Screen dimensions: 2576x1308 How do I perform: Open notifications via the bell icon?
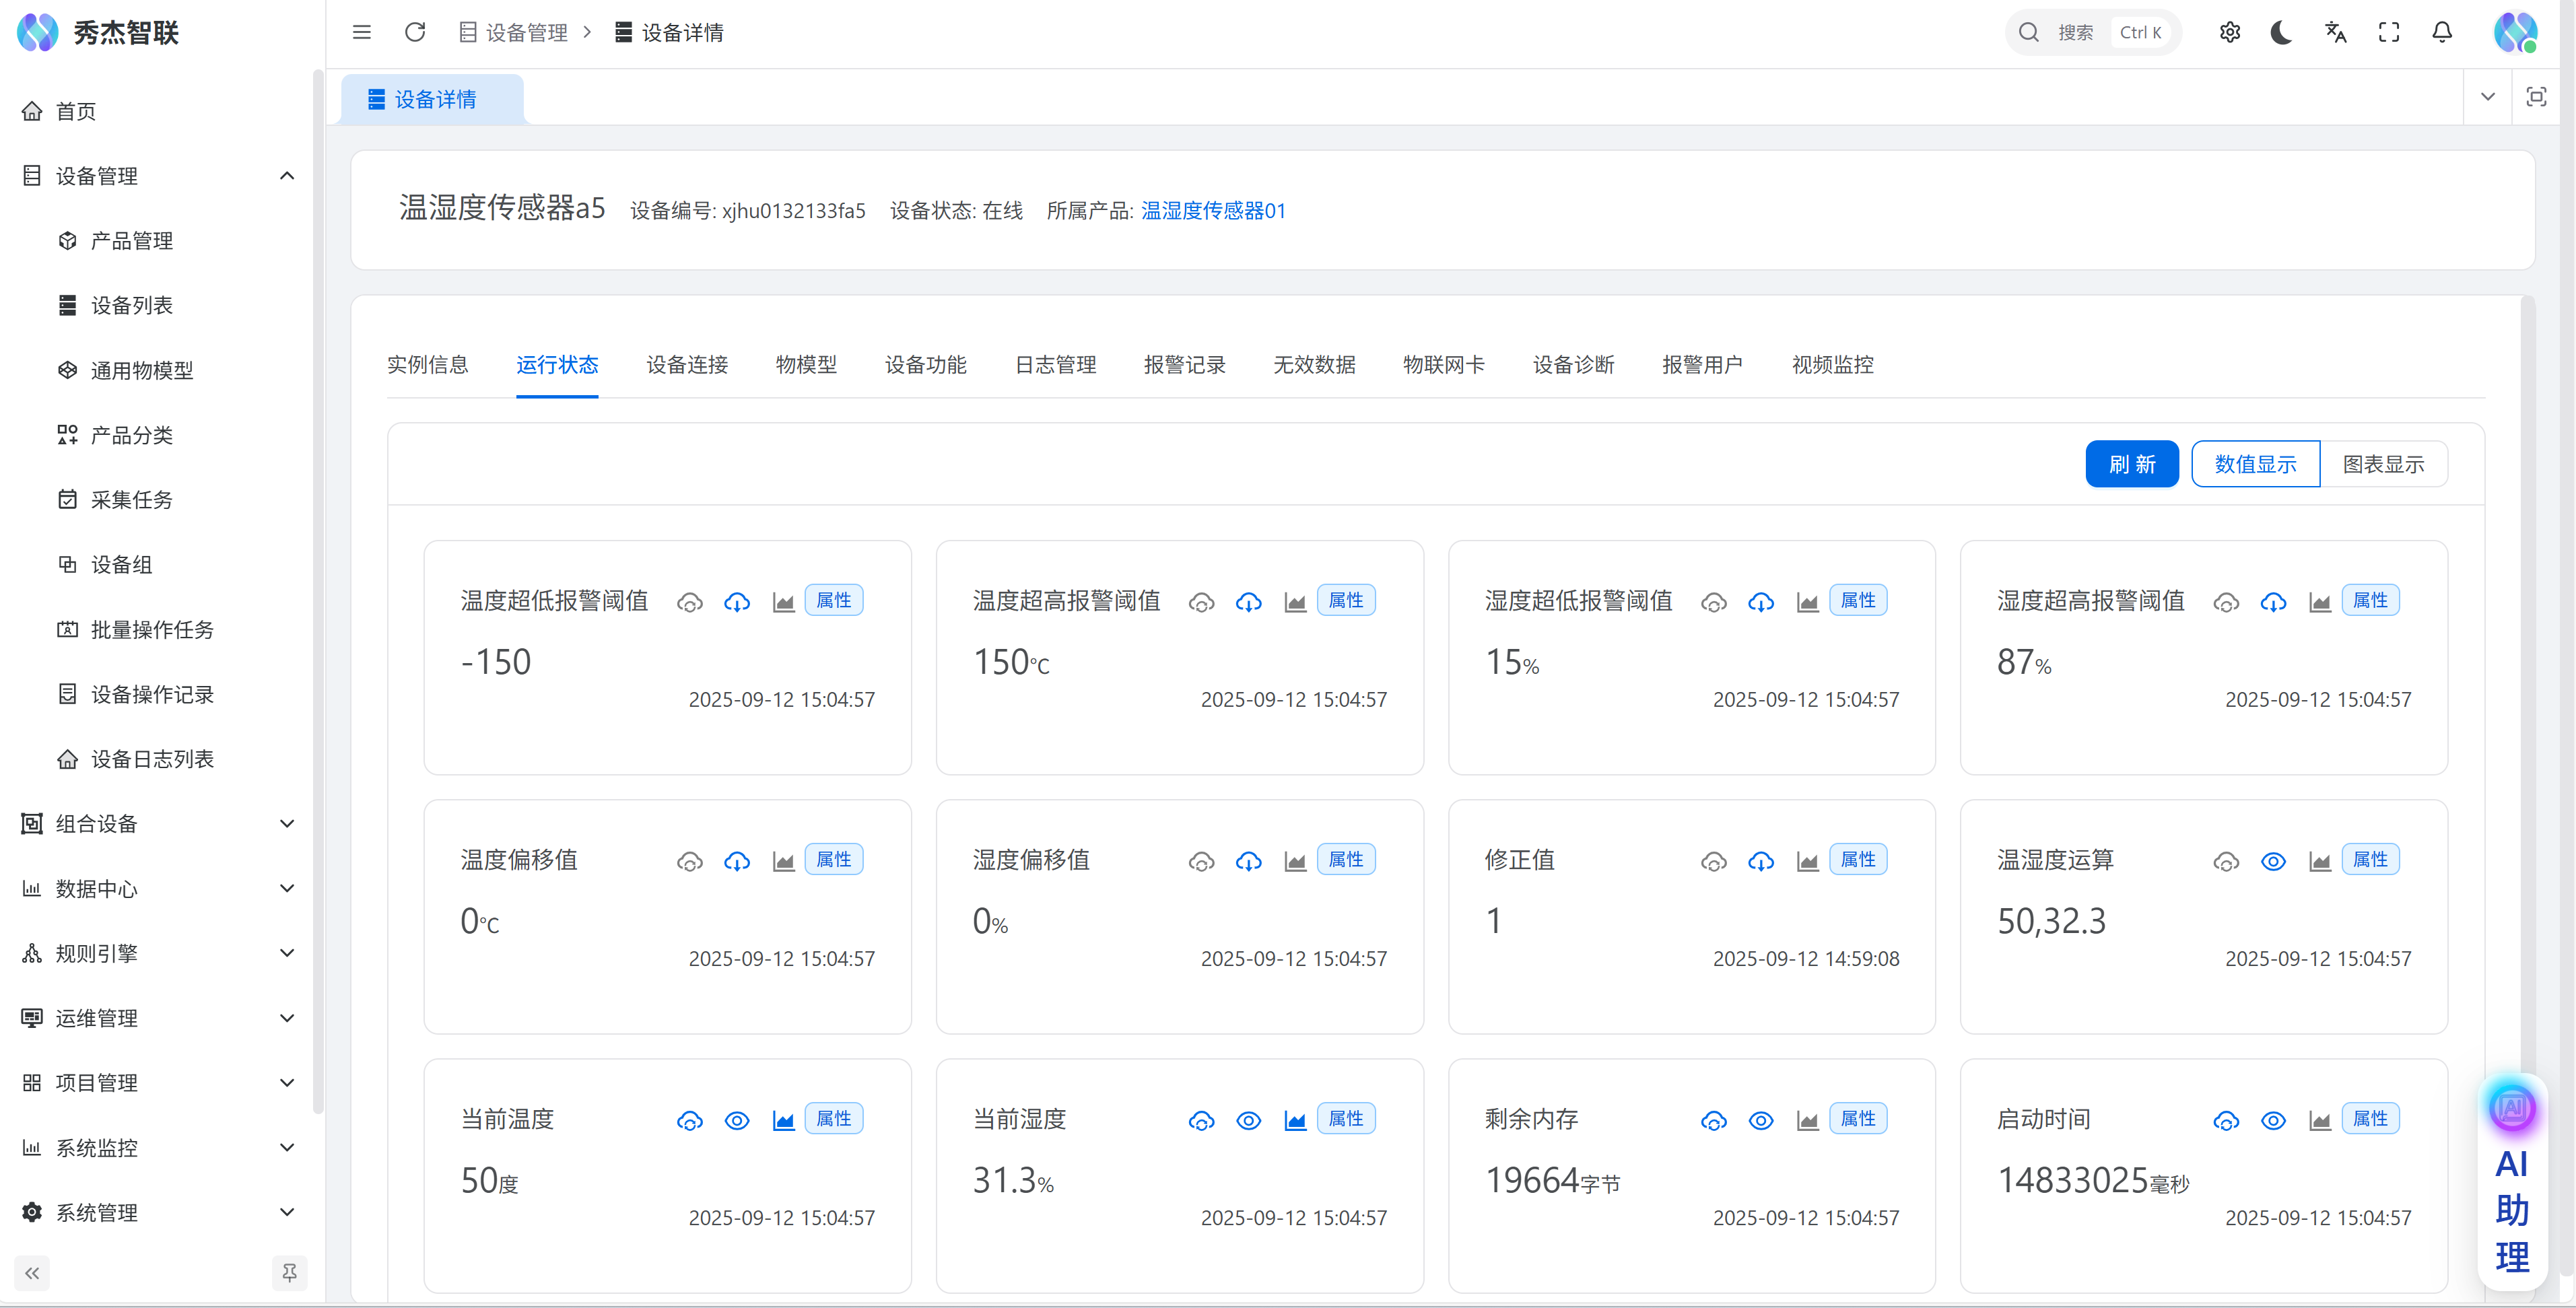[x=2442, y=32]
